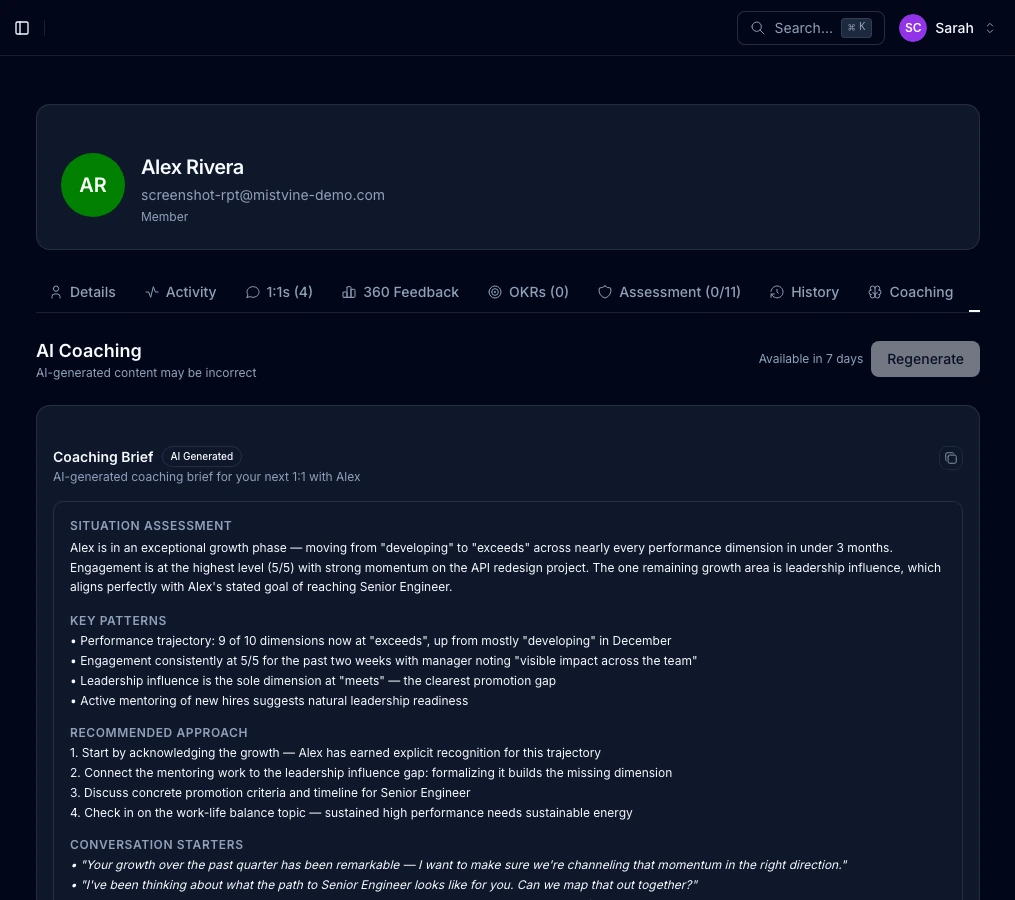The width and height of the screenshot is (1015, 900).
Task: Click the Activity pulse icon
Action: (152, 292)
